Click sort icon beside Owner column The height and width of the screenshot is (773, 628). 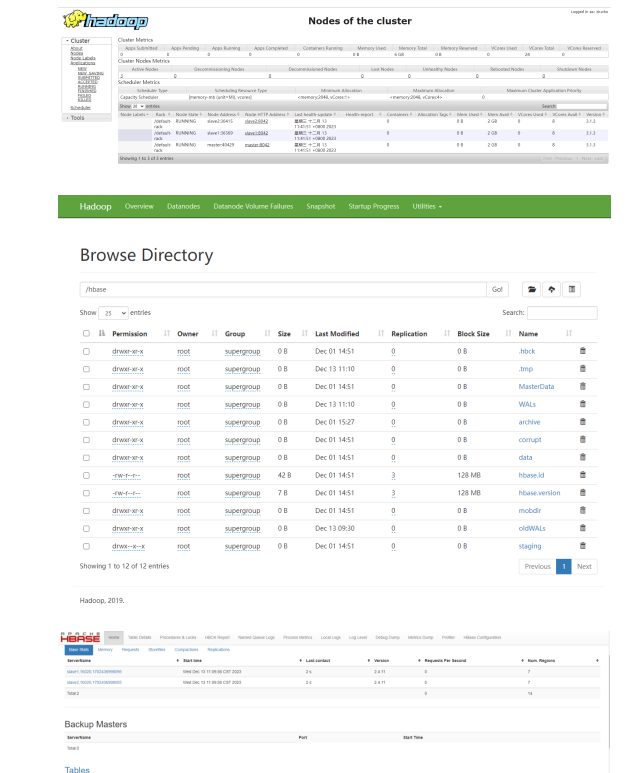point(214,334)
